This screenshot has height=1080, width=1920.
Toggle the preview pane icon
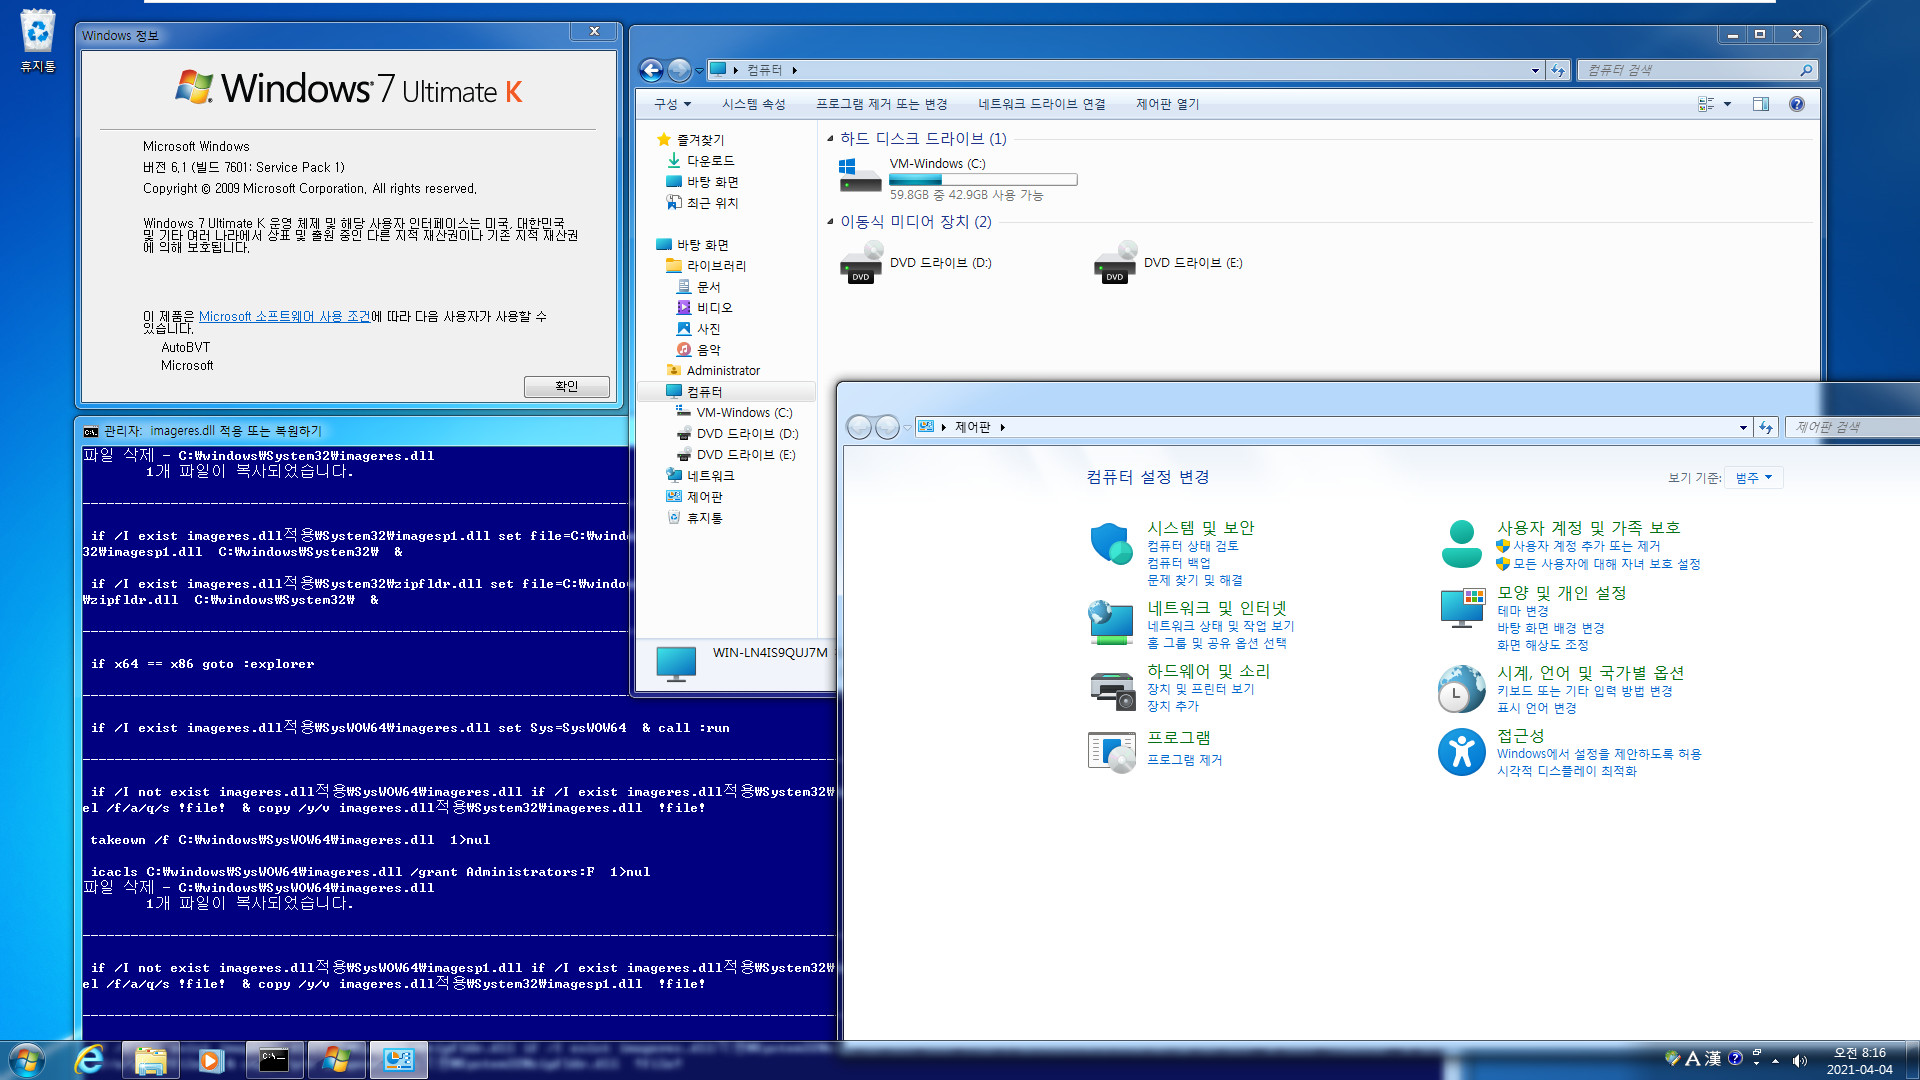click(x=1761, y=104)
